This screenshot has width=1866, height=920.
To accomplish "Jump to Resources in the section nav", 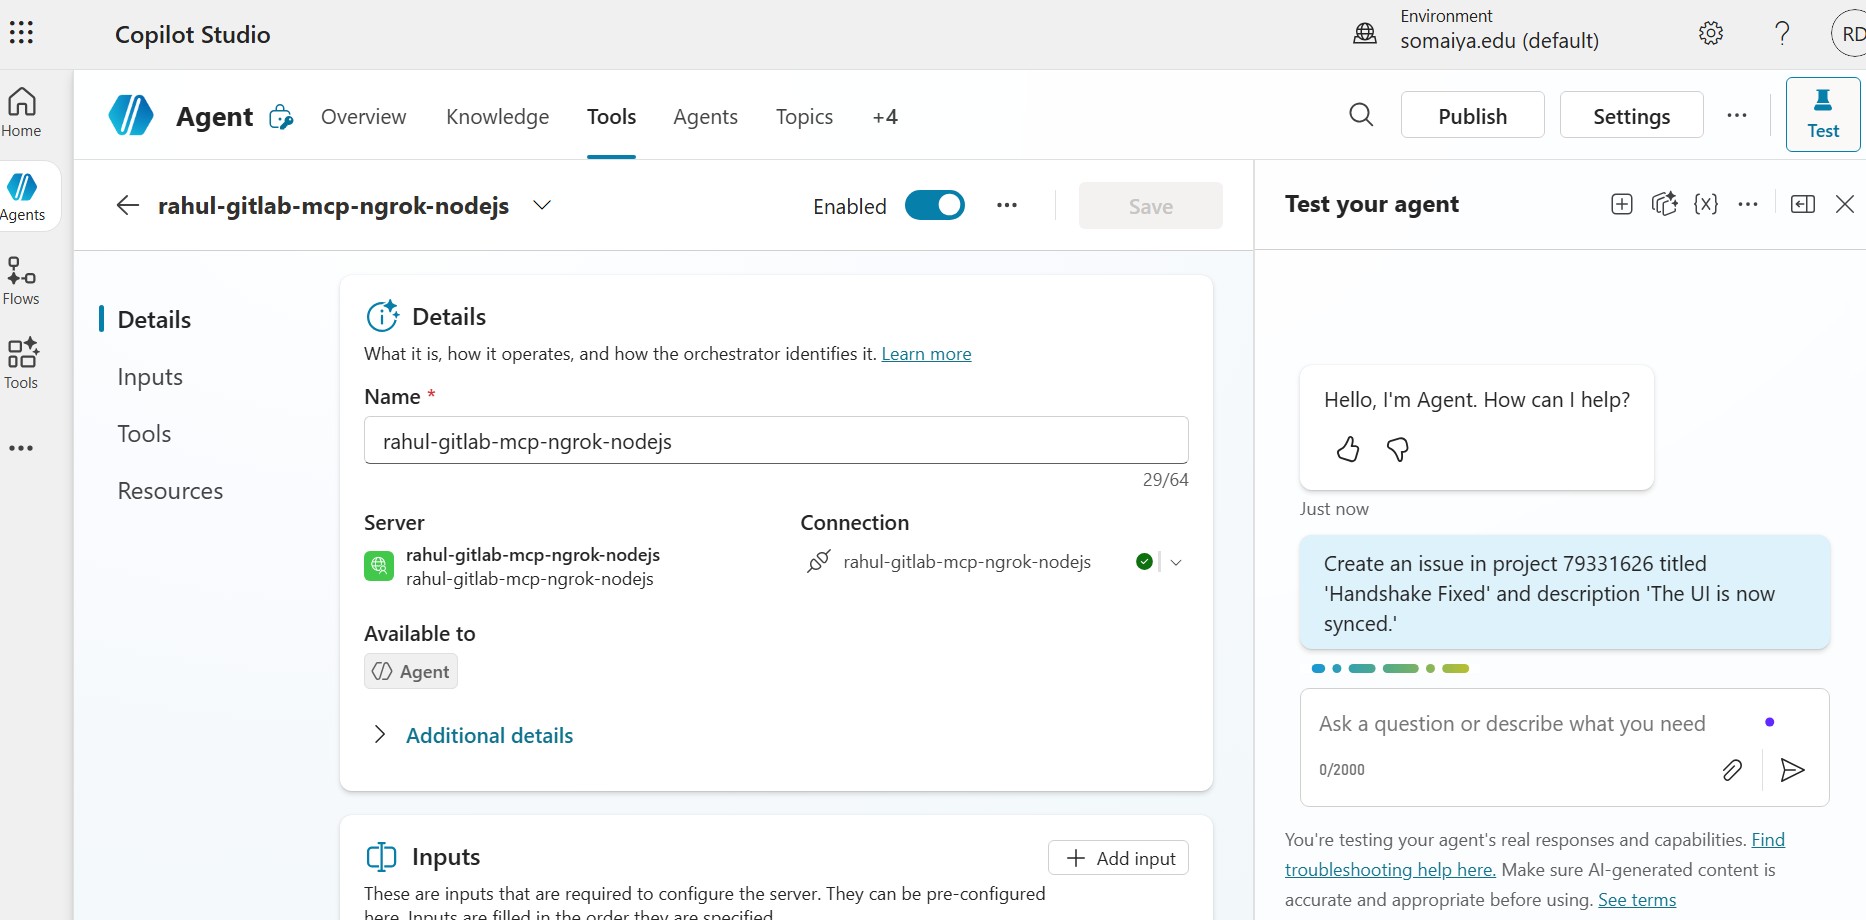I will (x=170, y=491).
